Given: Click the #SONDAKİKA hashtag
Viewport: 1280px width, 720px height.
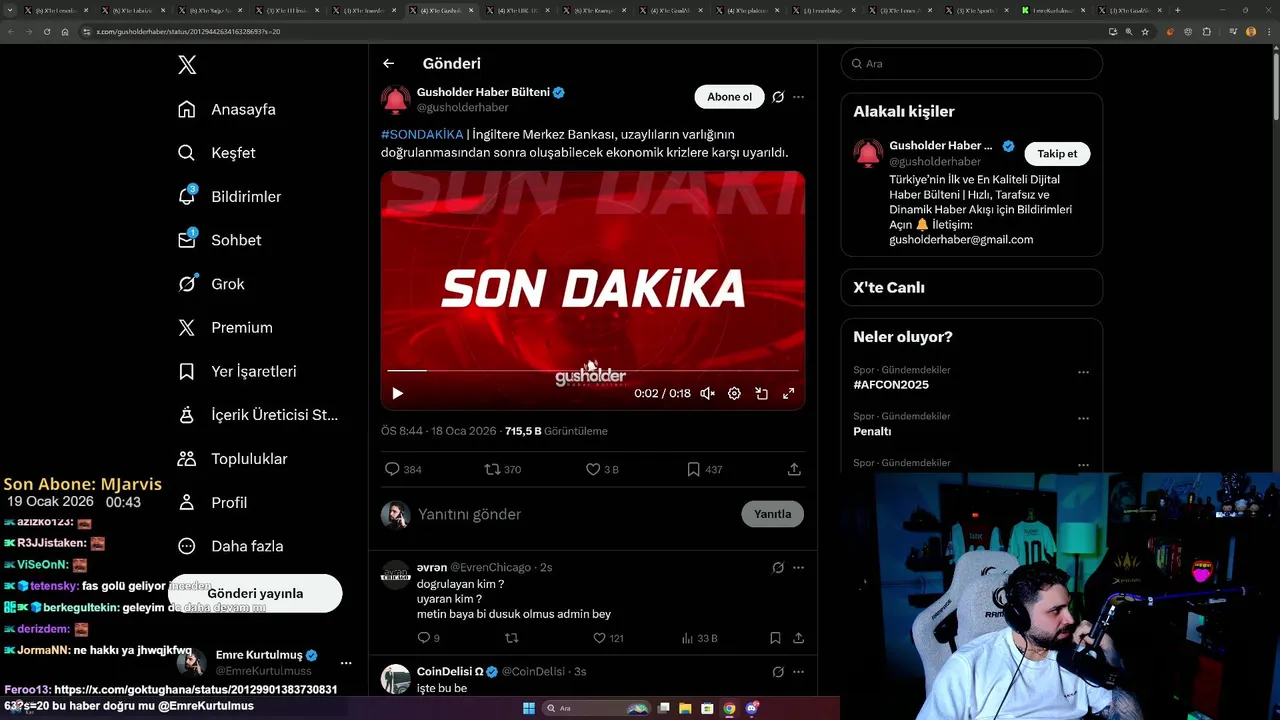Looking at the screenshot, I should (x=422, y=134).
